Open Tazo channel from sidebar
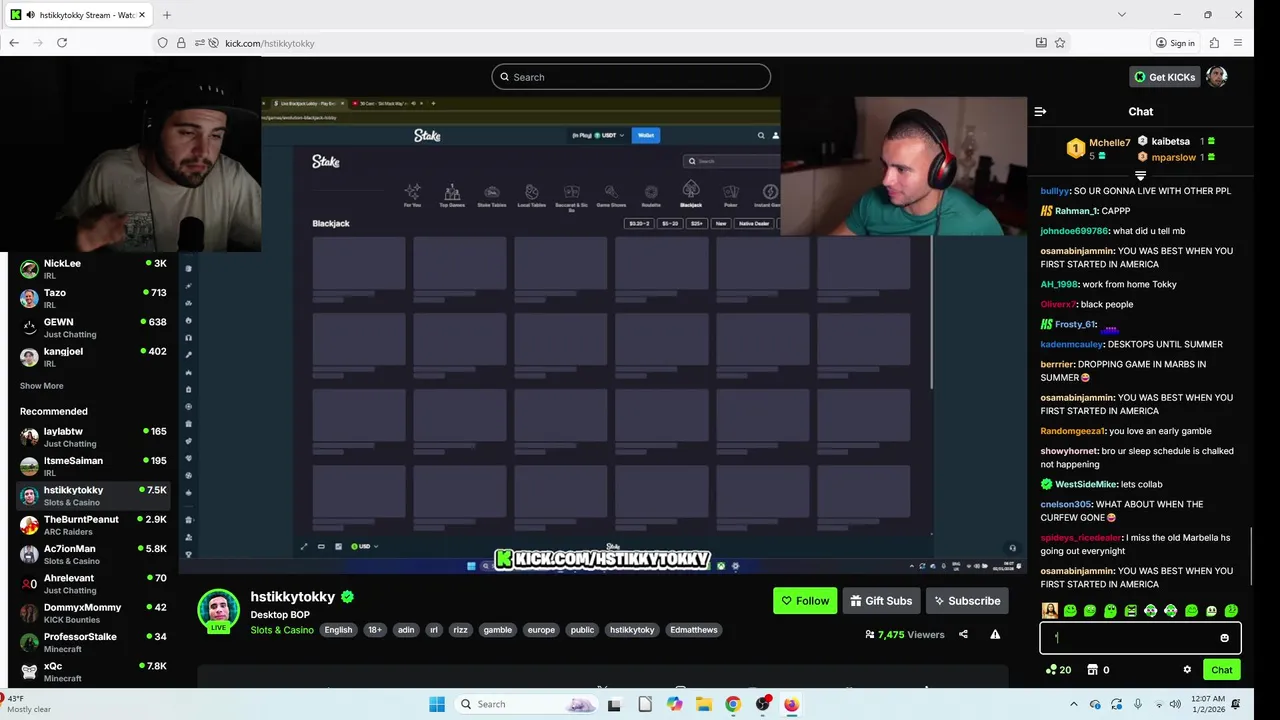 click(93, 298)
